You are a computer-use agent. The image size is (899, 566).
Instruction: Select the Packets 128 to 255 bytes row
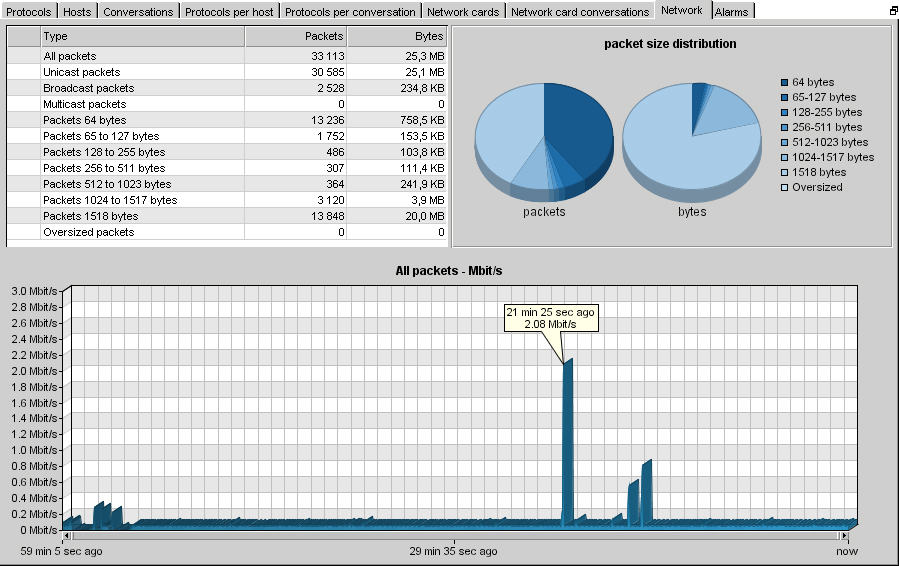(x=227, y=153)
